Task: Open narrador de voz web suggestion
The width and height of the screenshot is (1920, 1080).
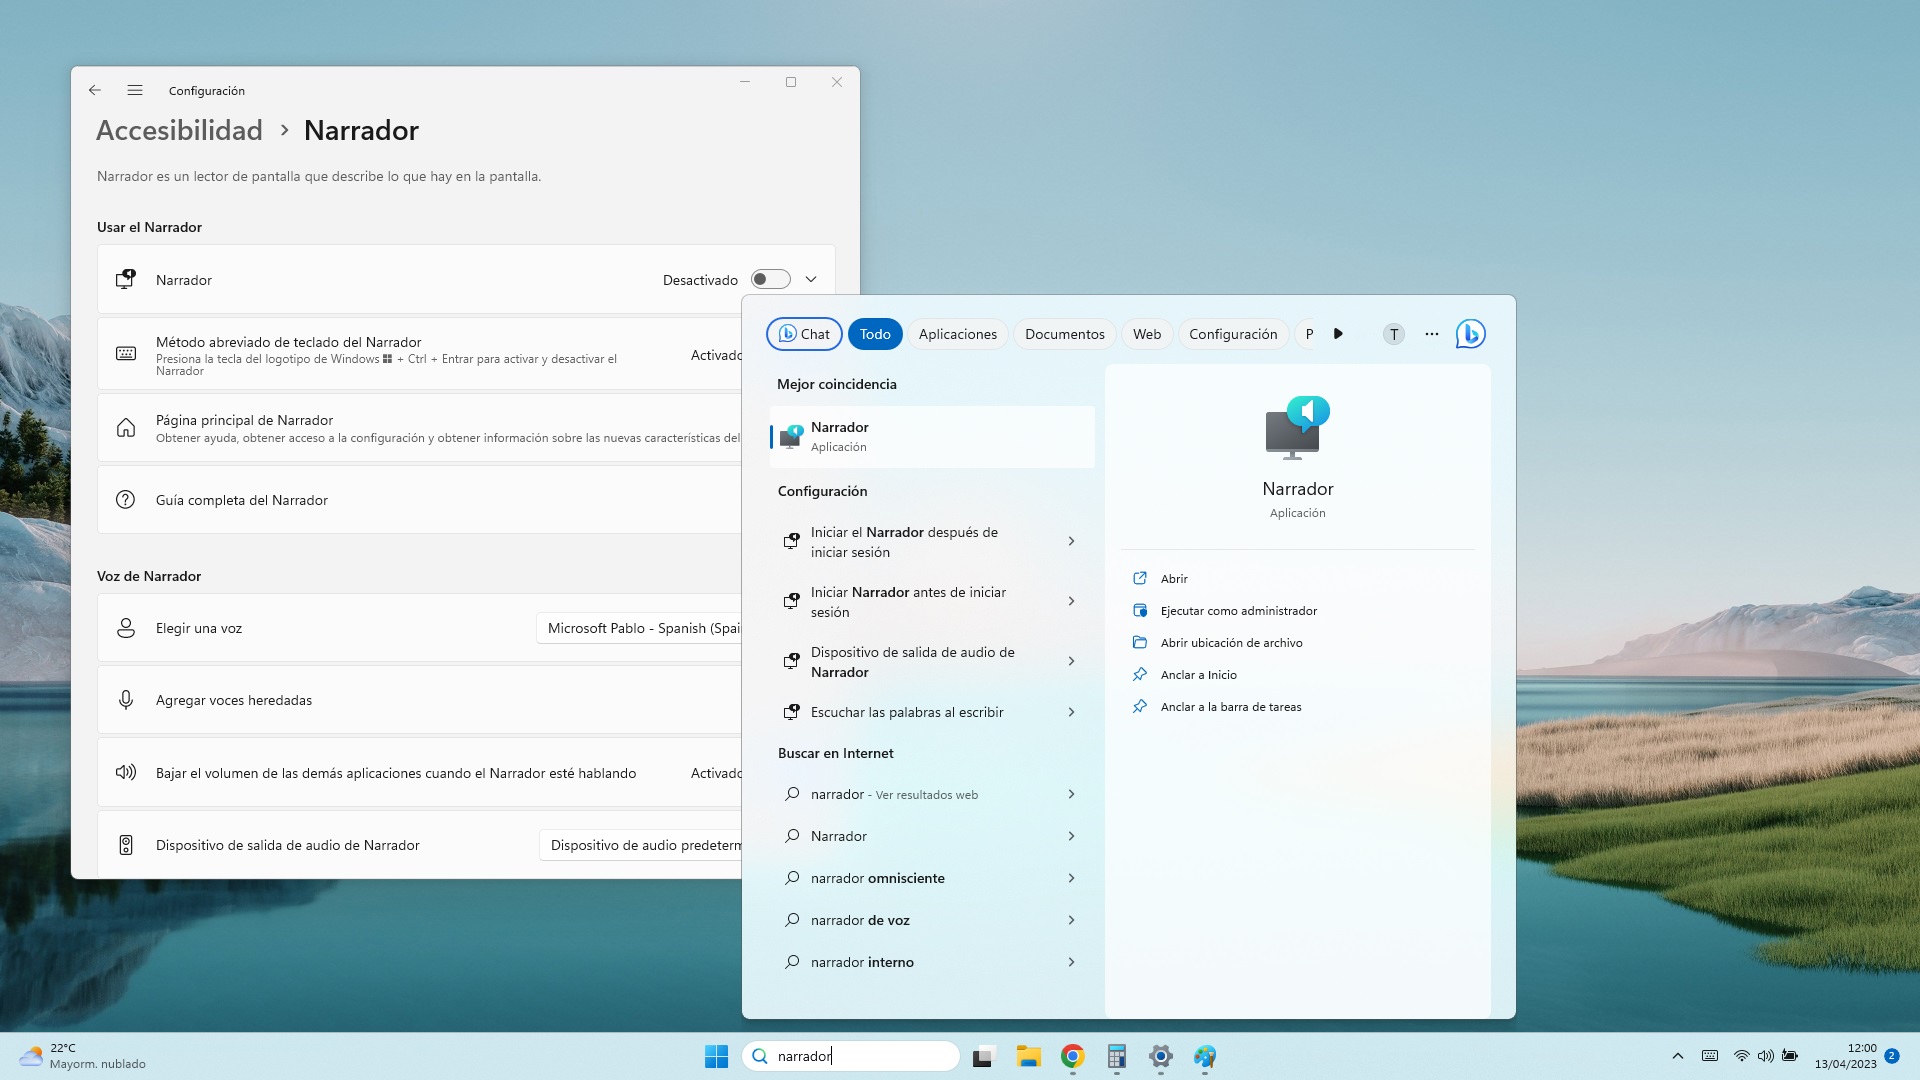Action: click(x=932, y=920)
